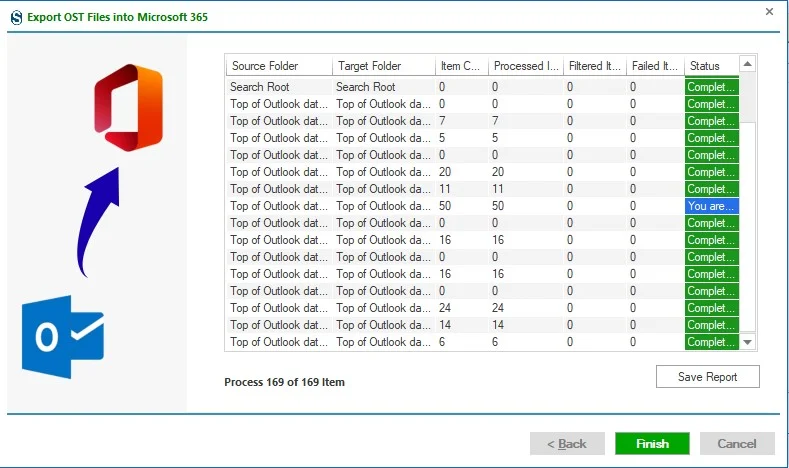Click the processed cell showing 20
789x468 pixels.
click(x=526, y=172)
